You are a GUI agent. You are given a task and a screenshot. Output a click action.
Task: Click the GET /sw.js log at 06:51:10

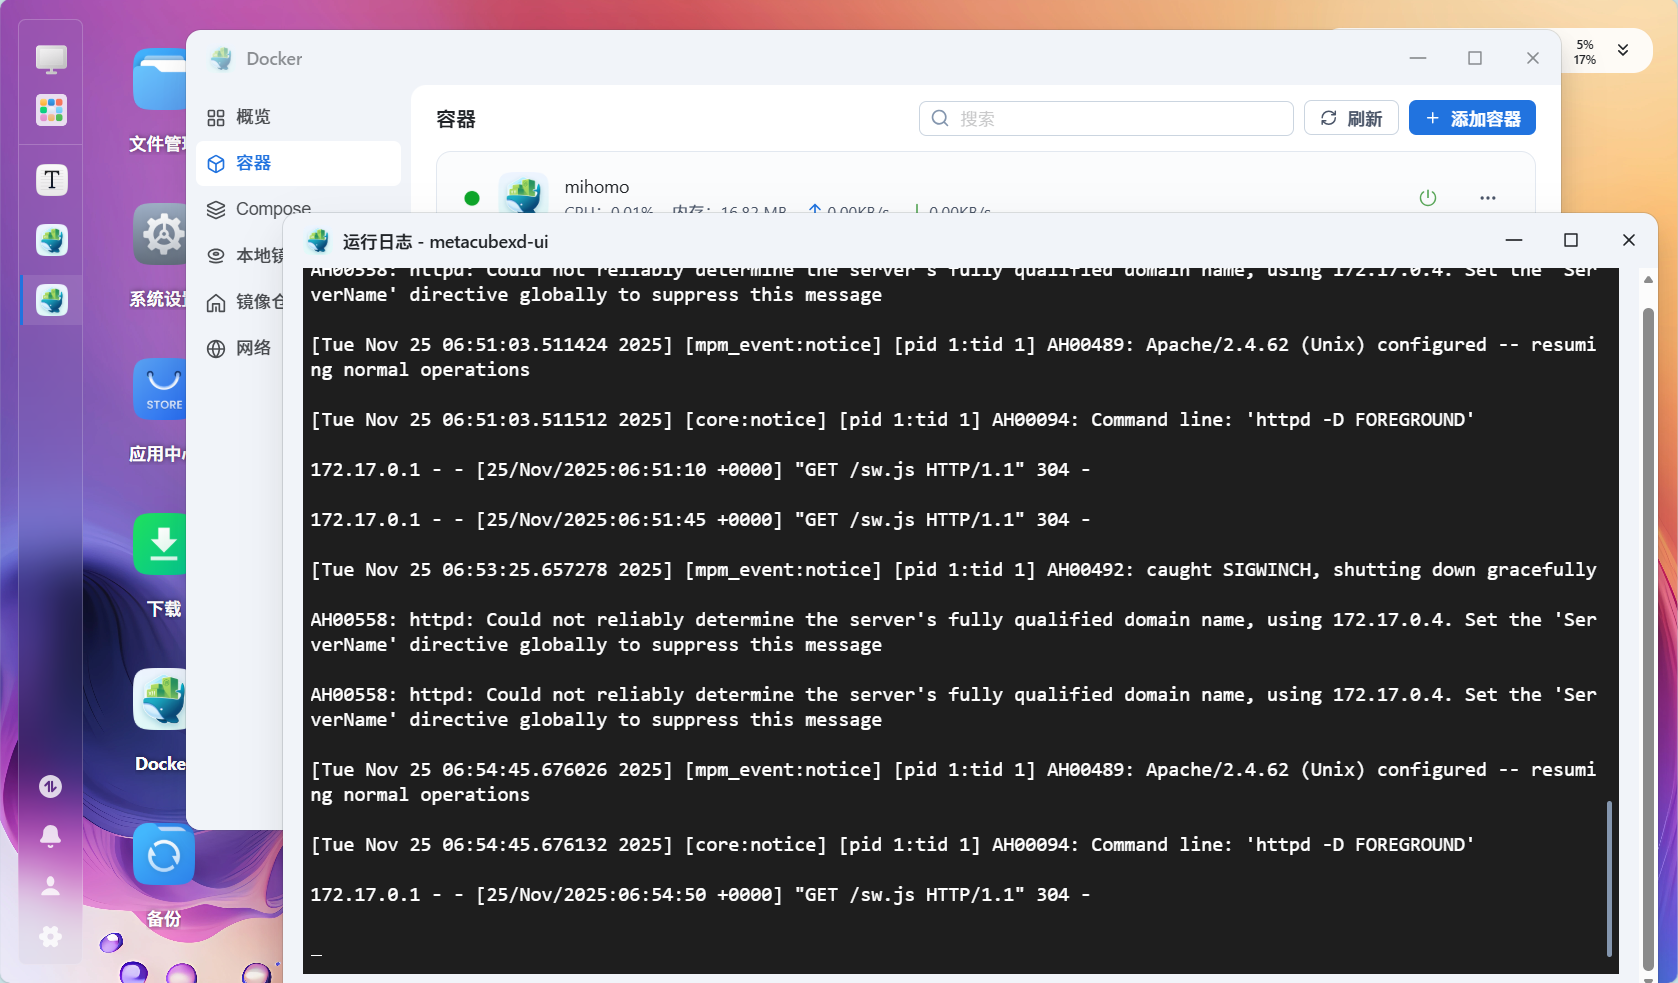point(700,470)
